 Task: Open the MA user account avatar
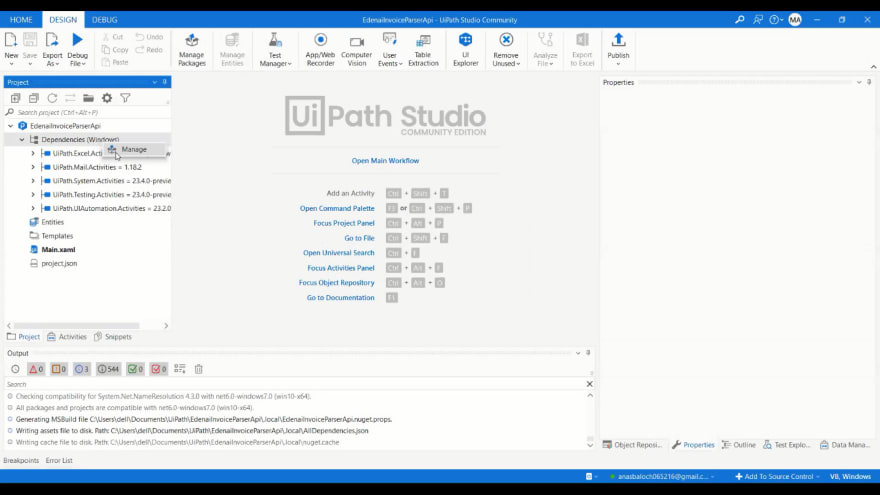coord(795,20)
